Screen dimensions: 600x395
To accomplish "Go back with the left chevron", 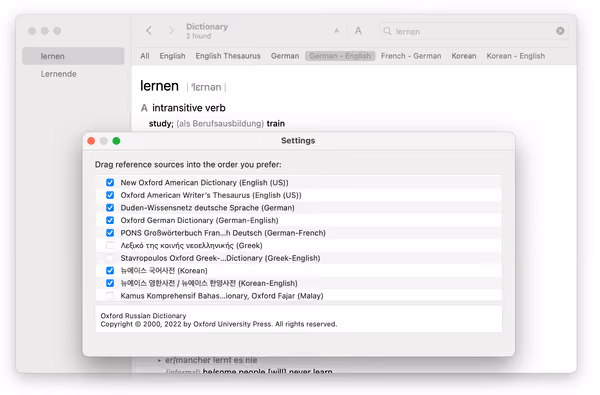I will tap(149, 31).
